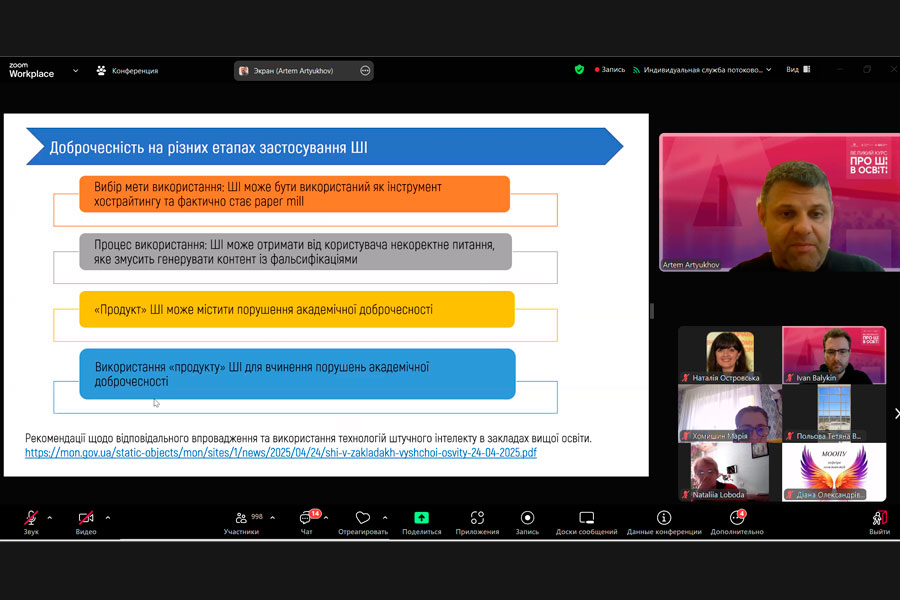The width and height of the screenshot is (900, 600).
Task: Unmute the microphone (Звук)
Action: click(32, 519)
